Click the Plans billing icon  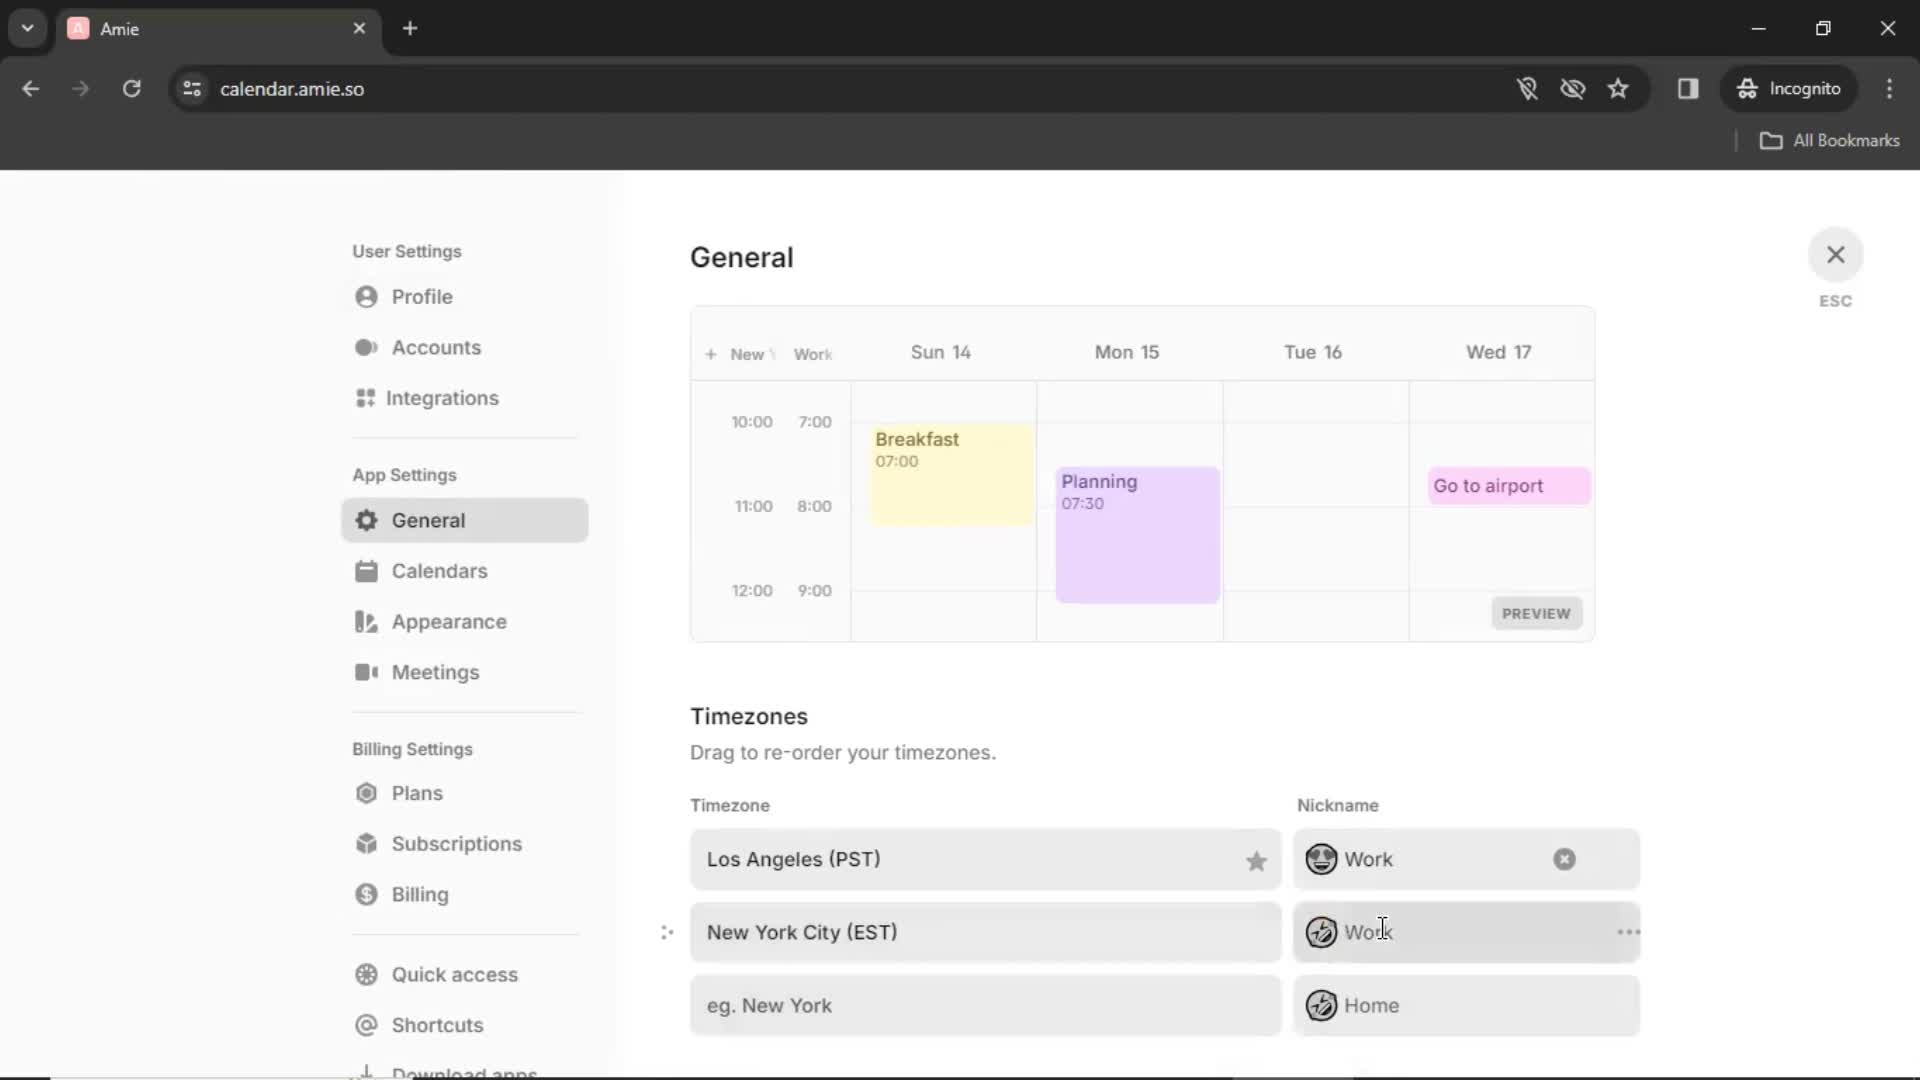tap(367, 793)
